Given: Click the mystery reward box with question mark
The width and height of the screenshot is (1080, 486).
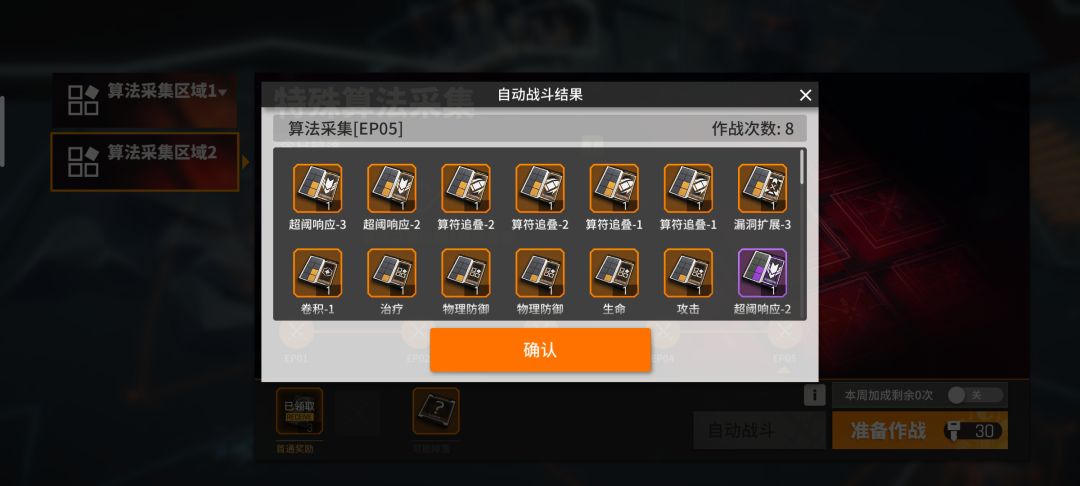Looking at the screenshot, I should click(436, 411).
